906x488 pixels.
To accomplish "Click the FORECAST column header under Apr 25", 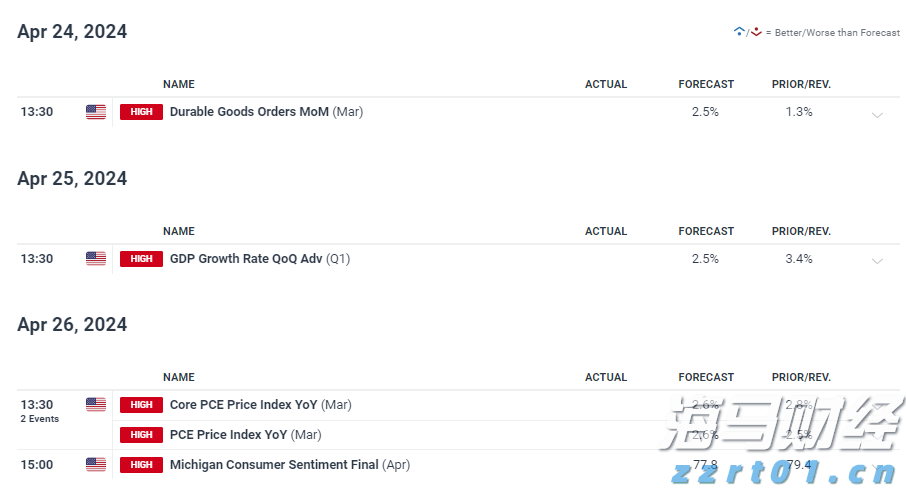I will coord(706,231).
